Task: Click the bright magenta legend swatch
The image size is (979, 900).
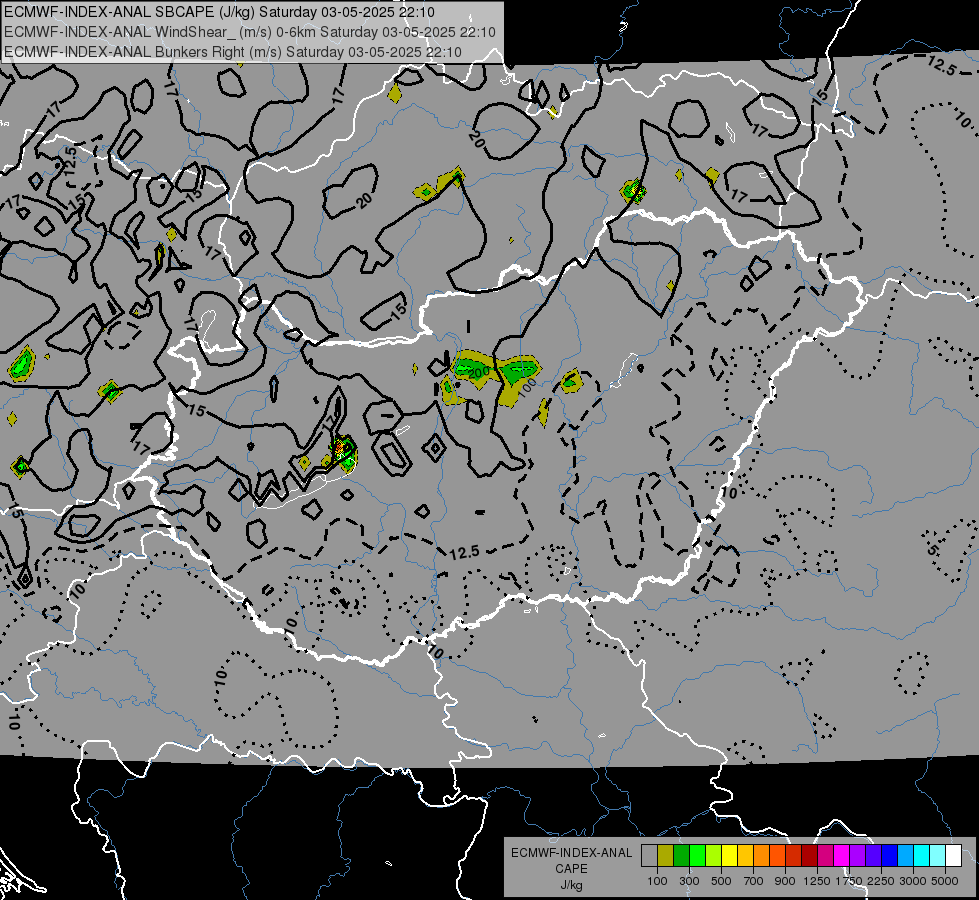Action: pos(842,856)
